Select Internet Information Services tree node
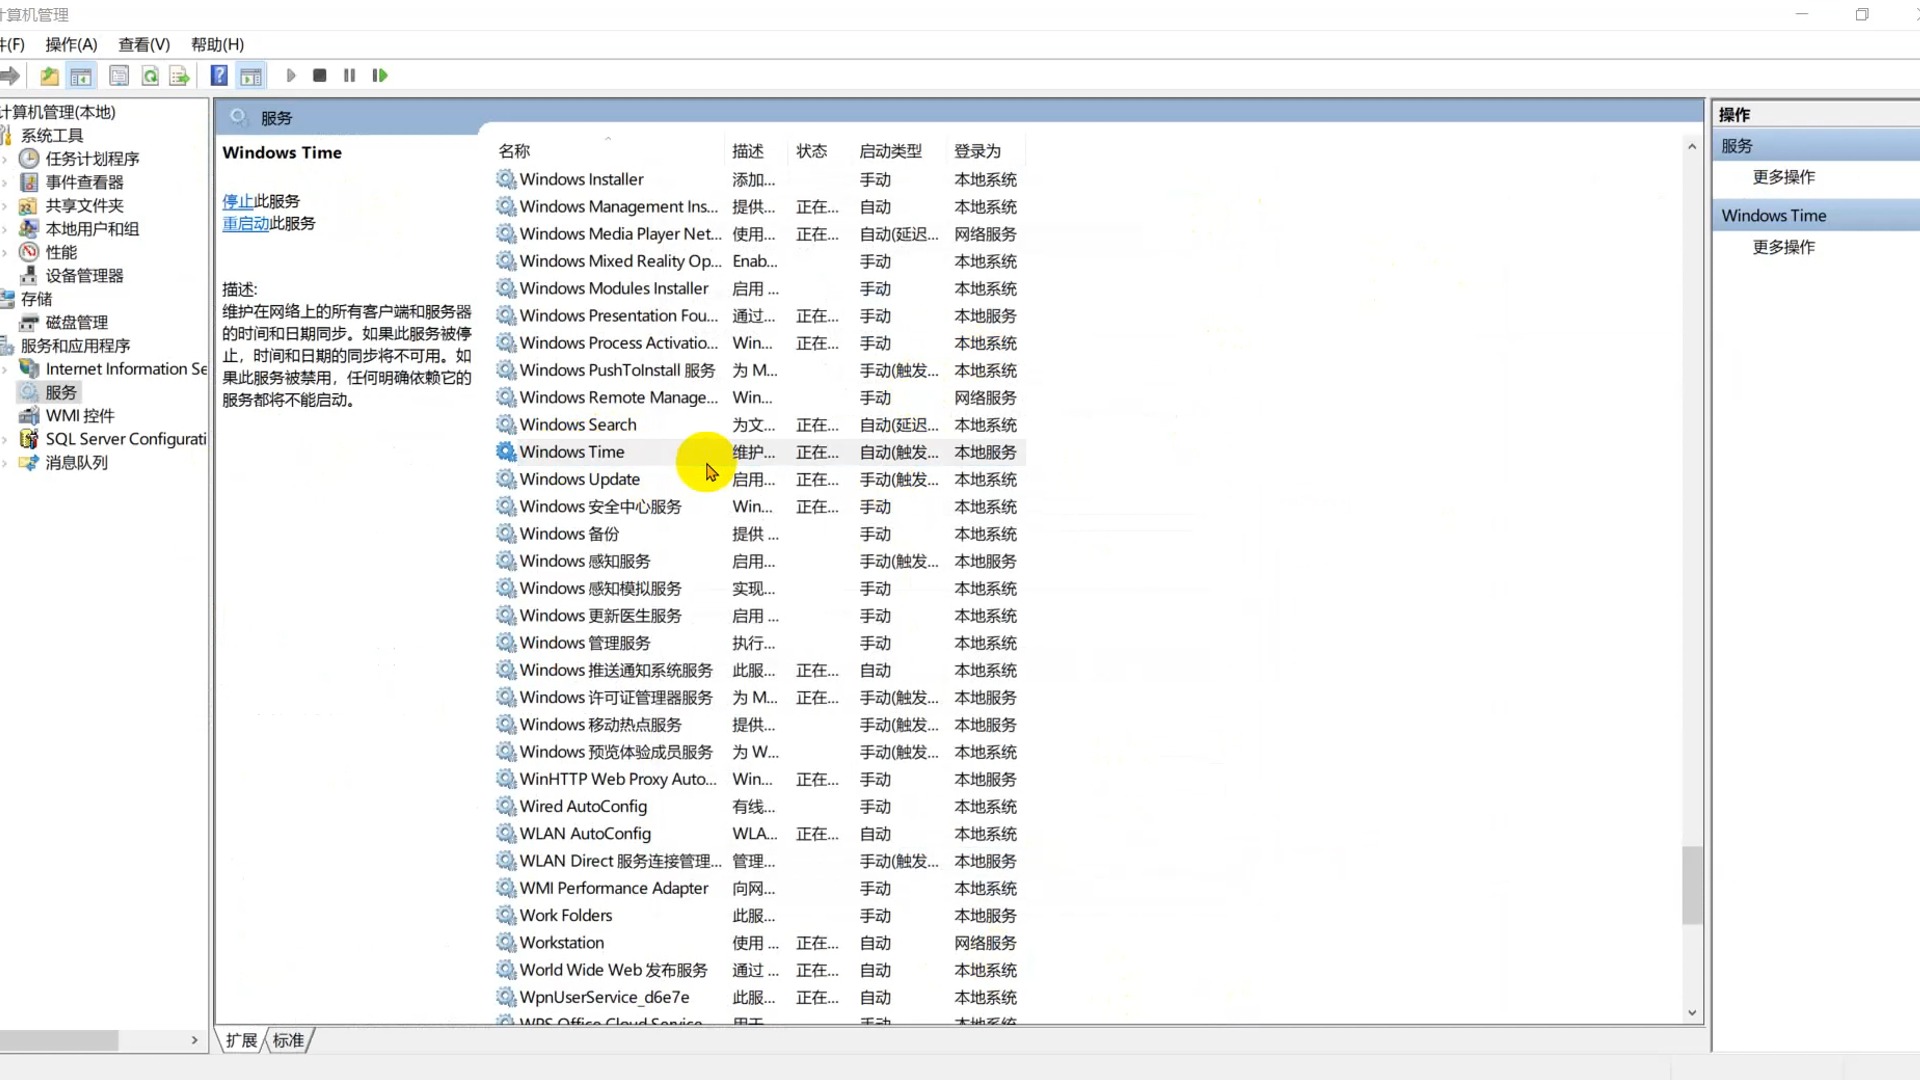Viewport: 1920px width, 1080px height. tap(126, 369)
